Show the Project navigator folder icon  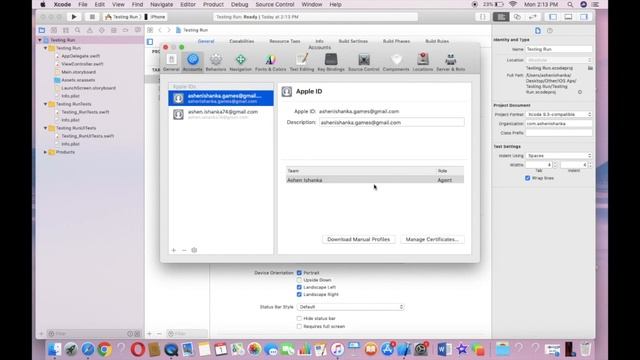42,30
